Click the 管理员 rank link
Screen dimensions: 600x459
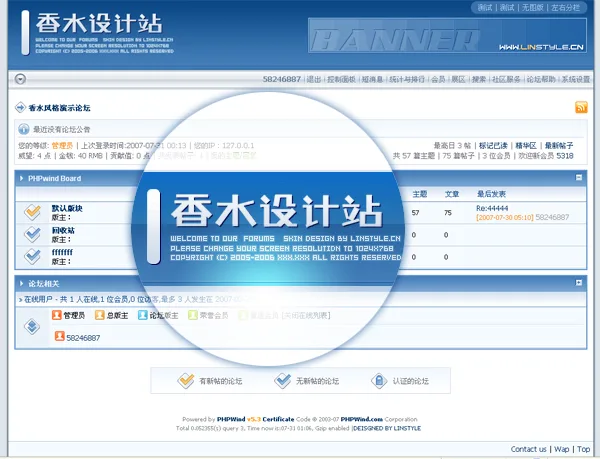pyautogui.click(x=62, y=145)
